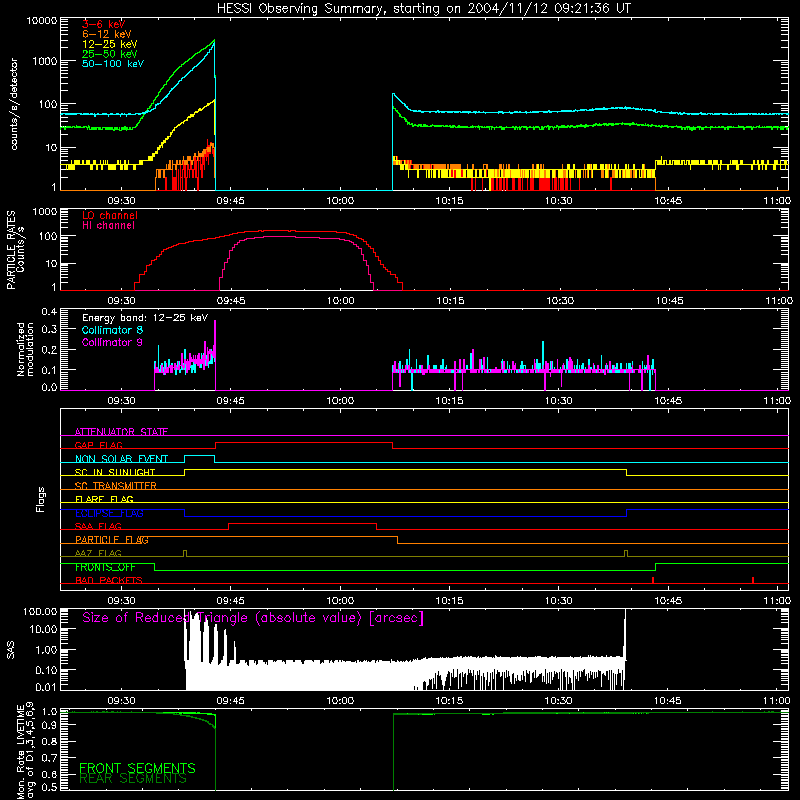This screenshot has height=800, width=800.
Task: Click the ECLIPSE FLAG label
Action: (x=109, y=513)
